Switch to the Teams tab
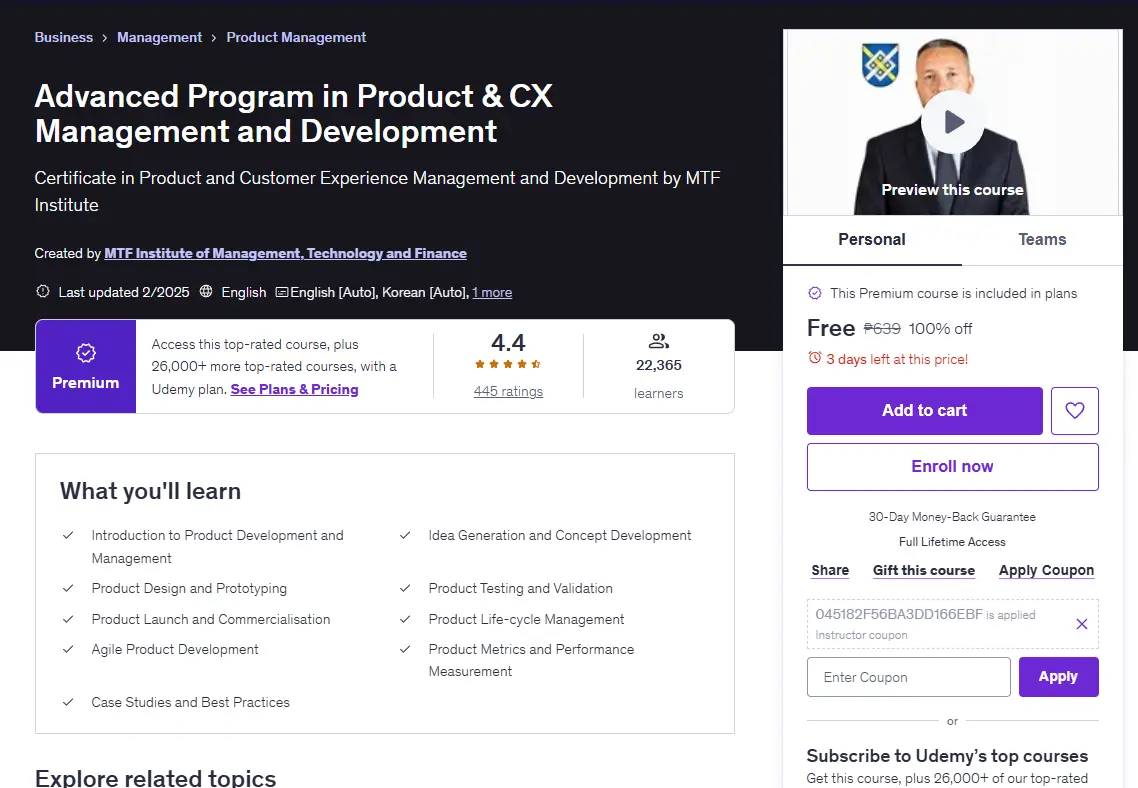The height and width of the screenshot is (788, 1138). click(x=1042, y=240)
